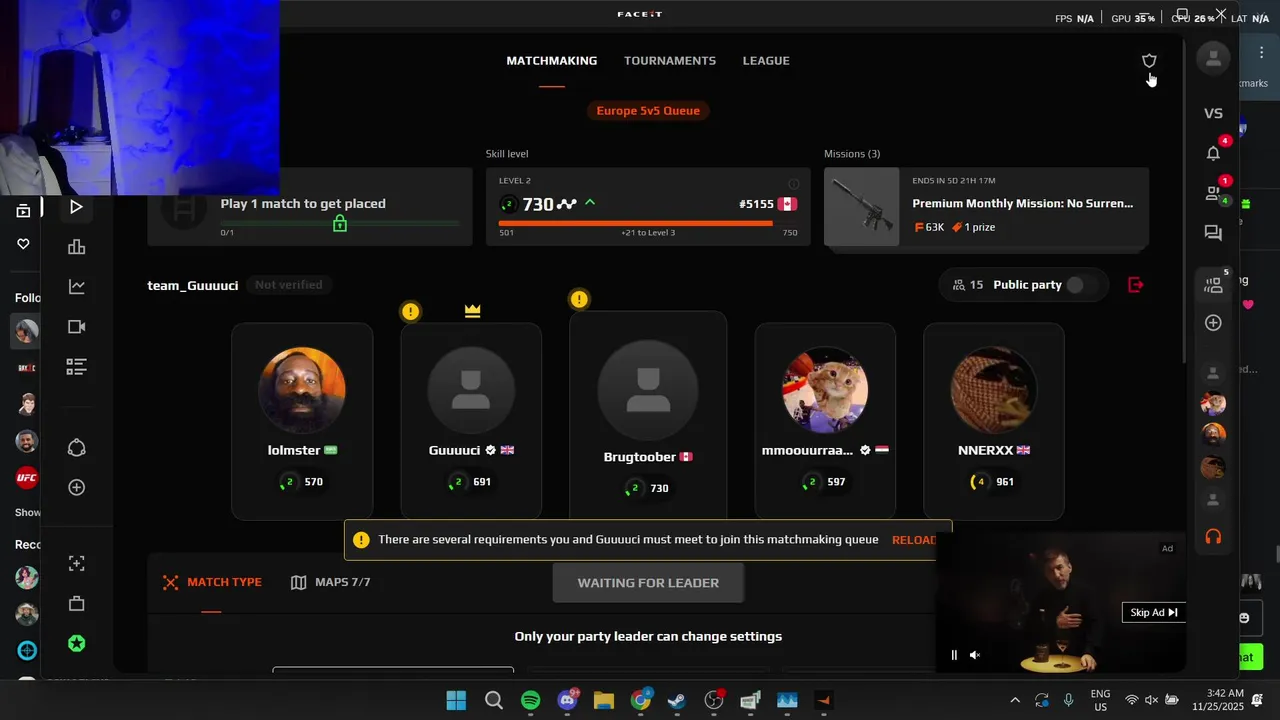
Task: Click the warning badge above Guuuuci
Action: (x=410, y=312)
